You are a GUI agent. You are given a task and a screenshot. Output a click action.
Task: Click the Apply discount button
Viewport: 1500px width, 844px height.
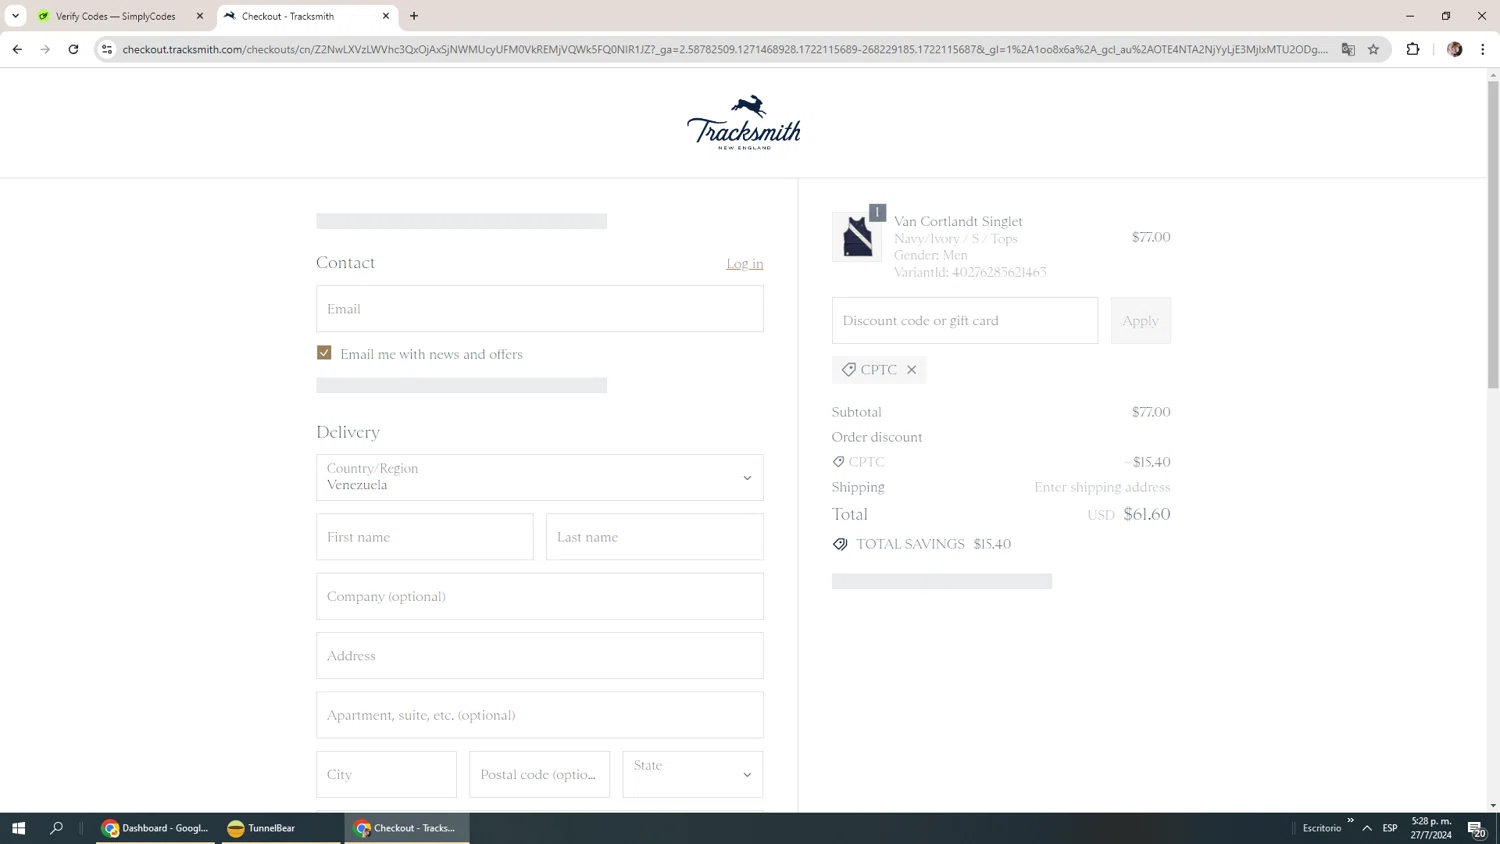point(1140,321)
